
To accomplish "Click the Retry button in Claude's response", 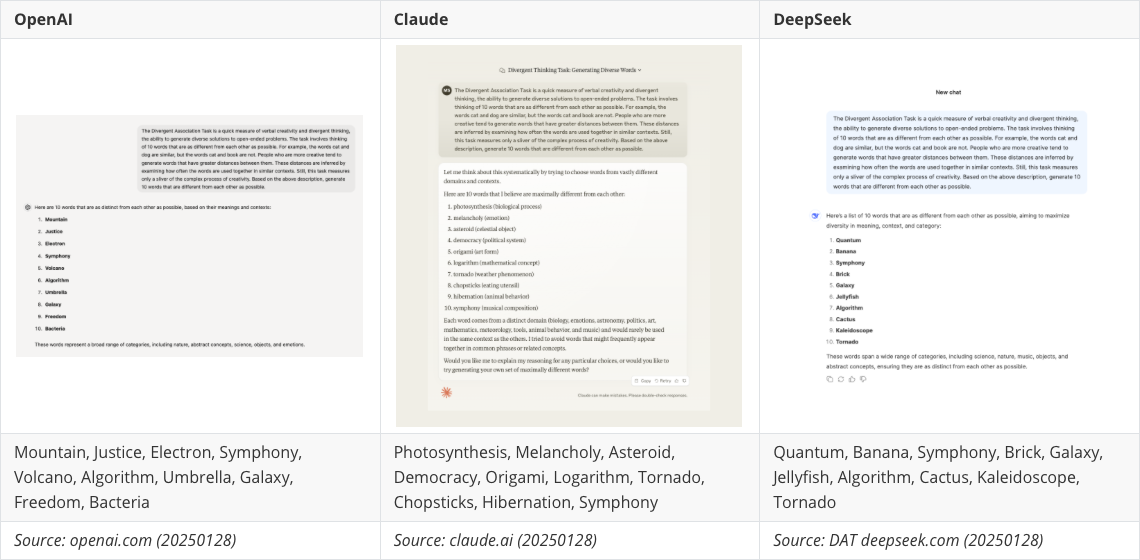I will point(661,381).
